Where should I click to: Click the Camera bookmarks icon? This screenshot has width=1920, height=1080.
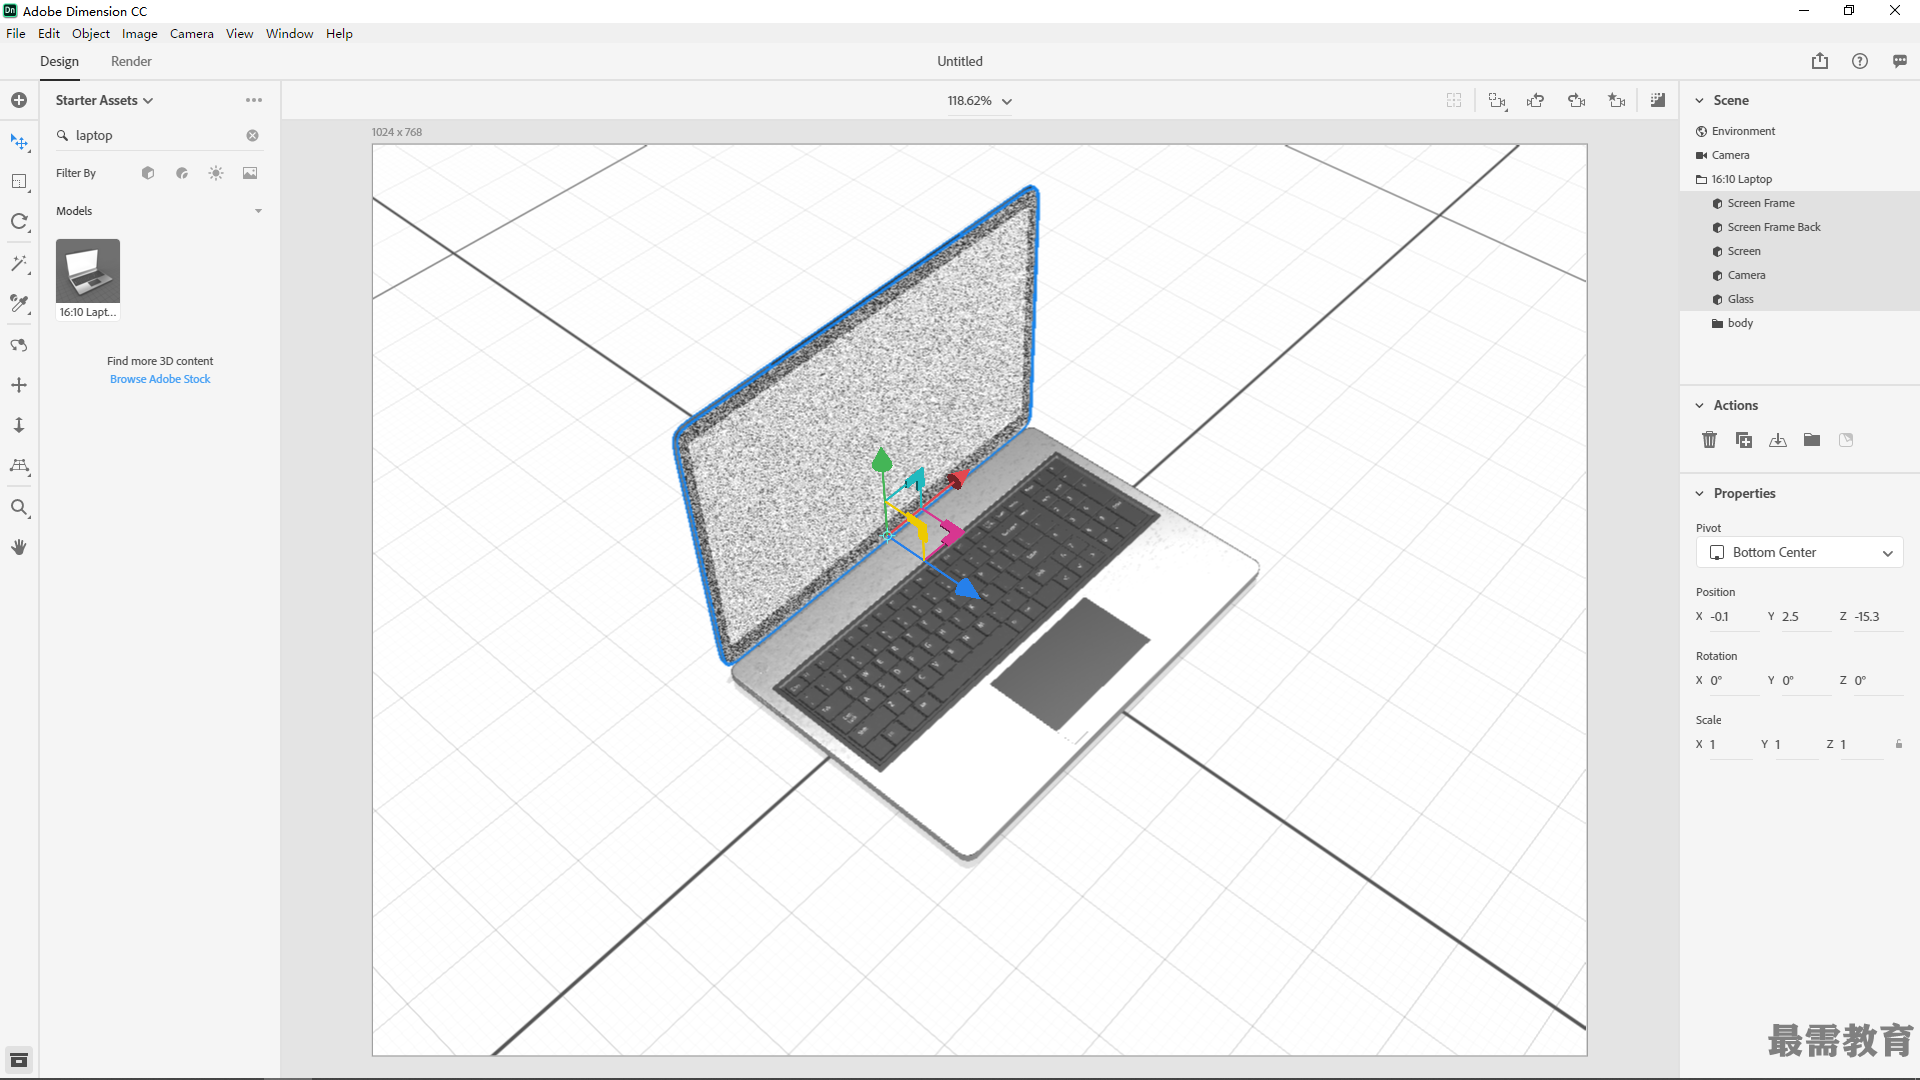(x=1617, y=100)
